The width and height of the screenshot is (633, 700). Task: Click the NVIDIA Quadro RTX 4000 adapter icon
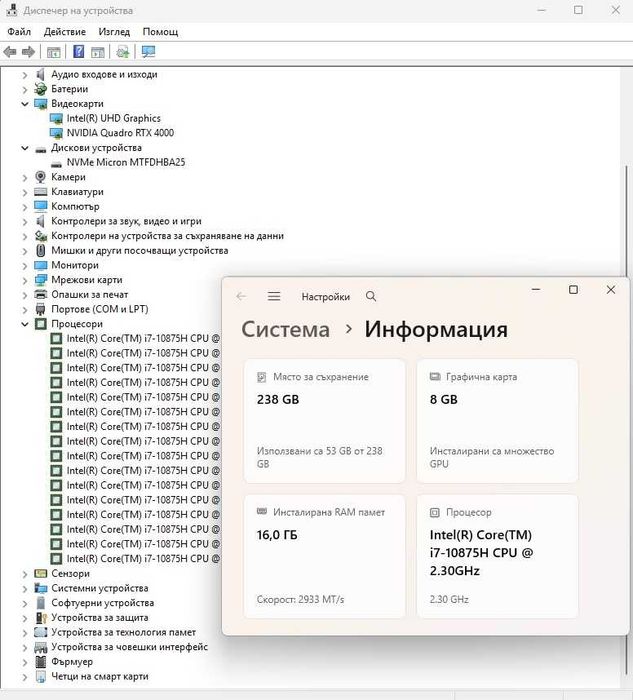point(56,133)
